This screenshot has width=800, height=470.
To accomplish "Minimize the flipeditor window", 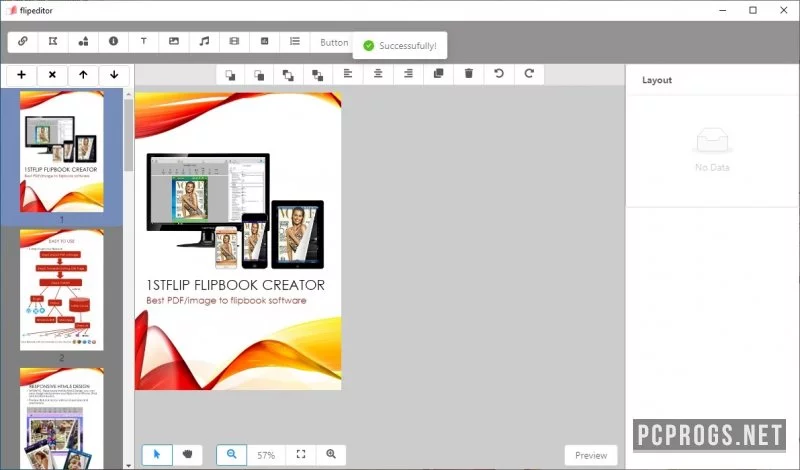I will click(722, 10).
